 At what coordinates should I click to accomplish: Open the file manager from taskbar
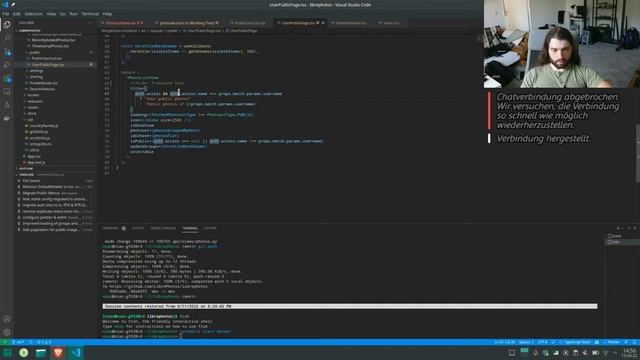point(41,353)
